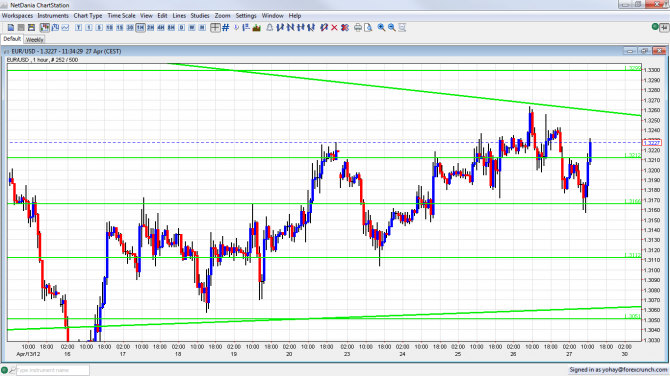Select the 2H time scale button
The width and height of the screenshot is (670, 376).
click(150, 28)
